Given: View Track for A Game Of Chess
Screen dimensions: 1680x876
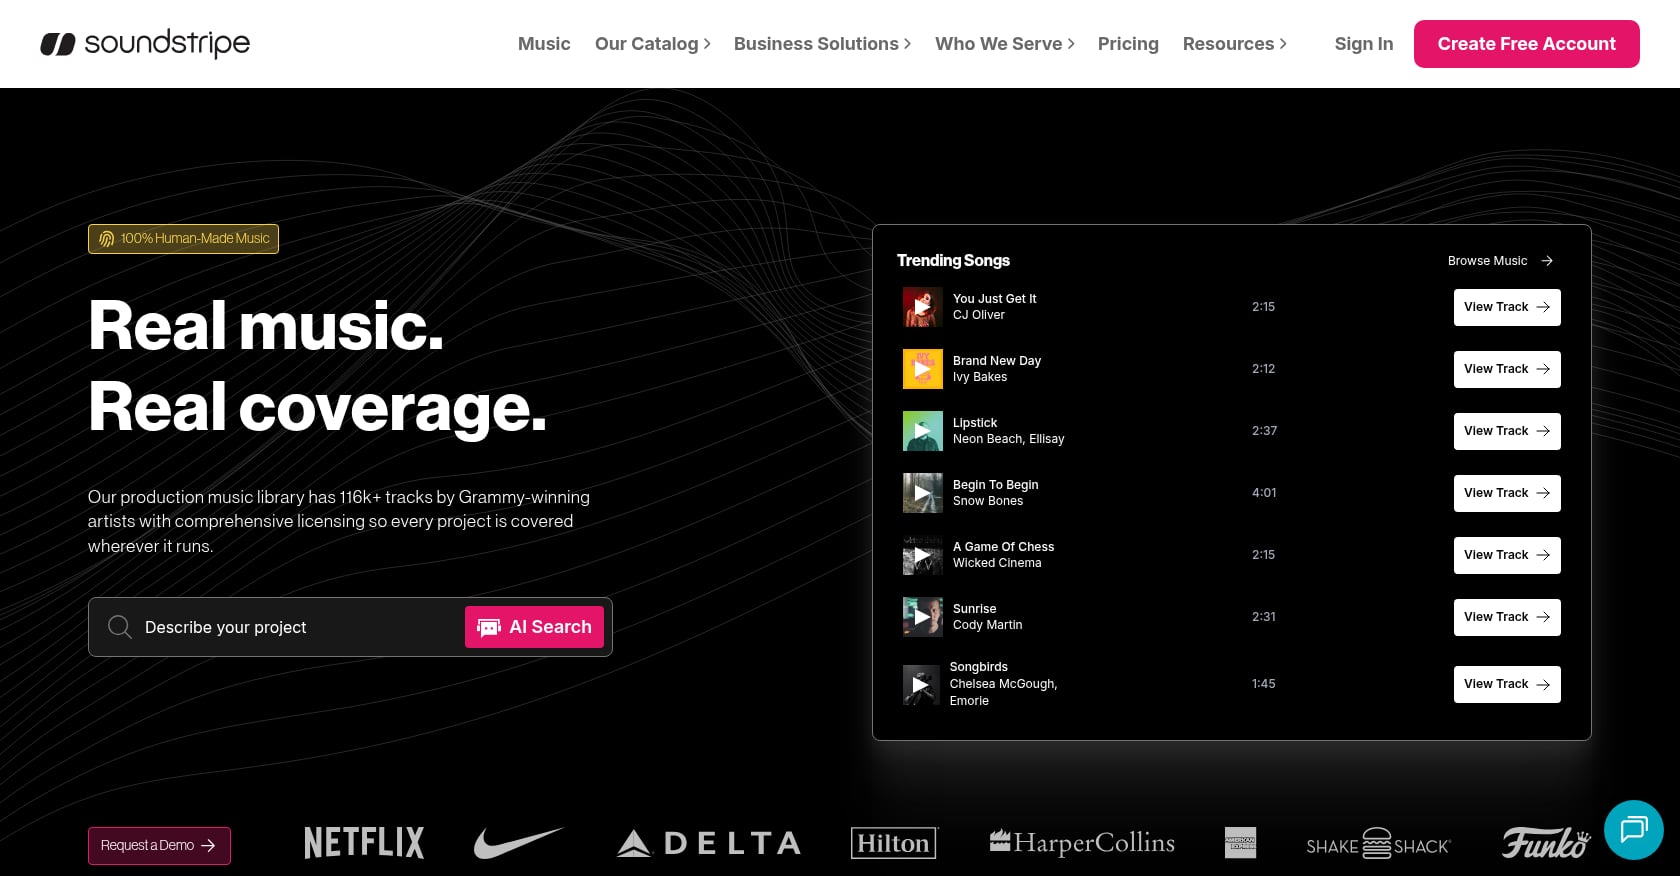Looking at the screenshot, I should [1507, 555].
